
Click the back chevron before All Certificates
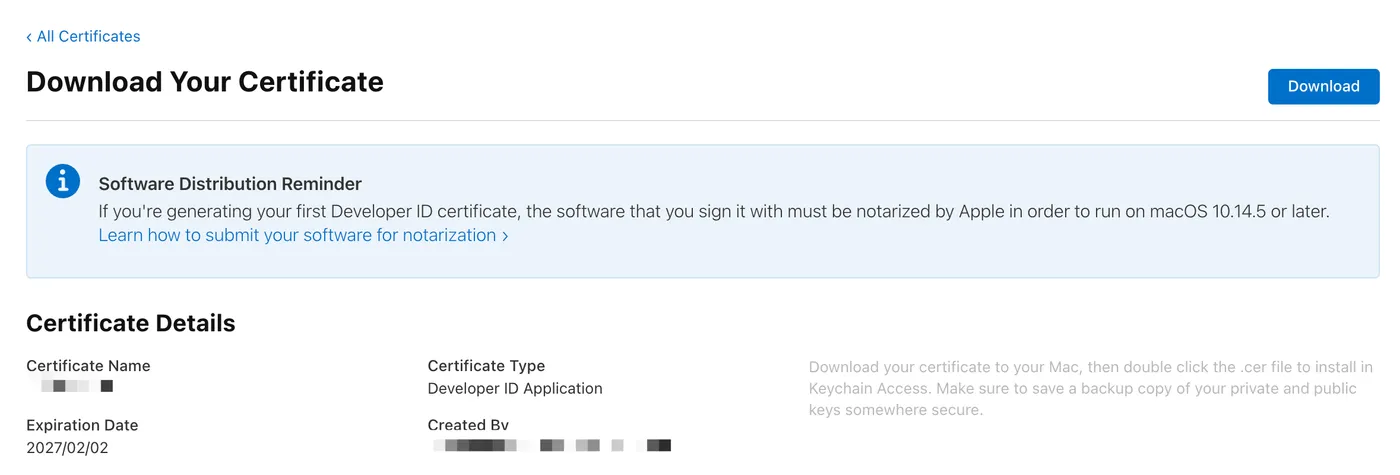tap(29, 37)
